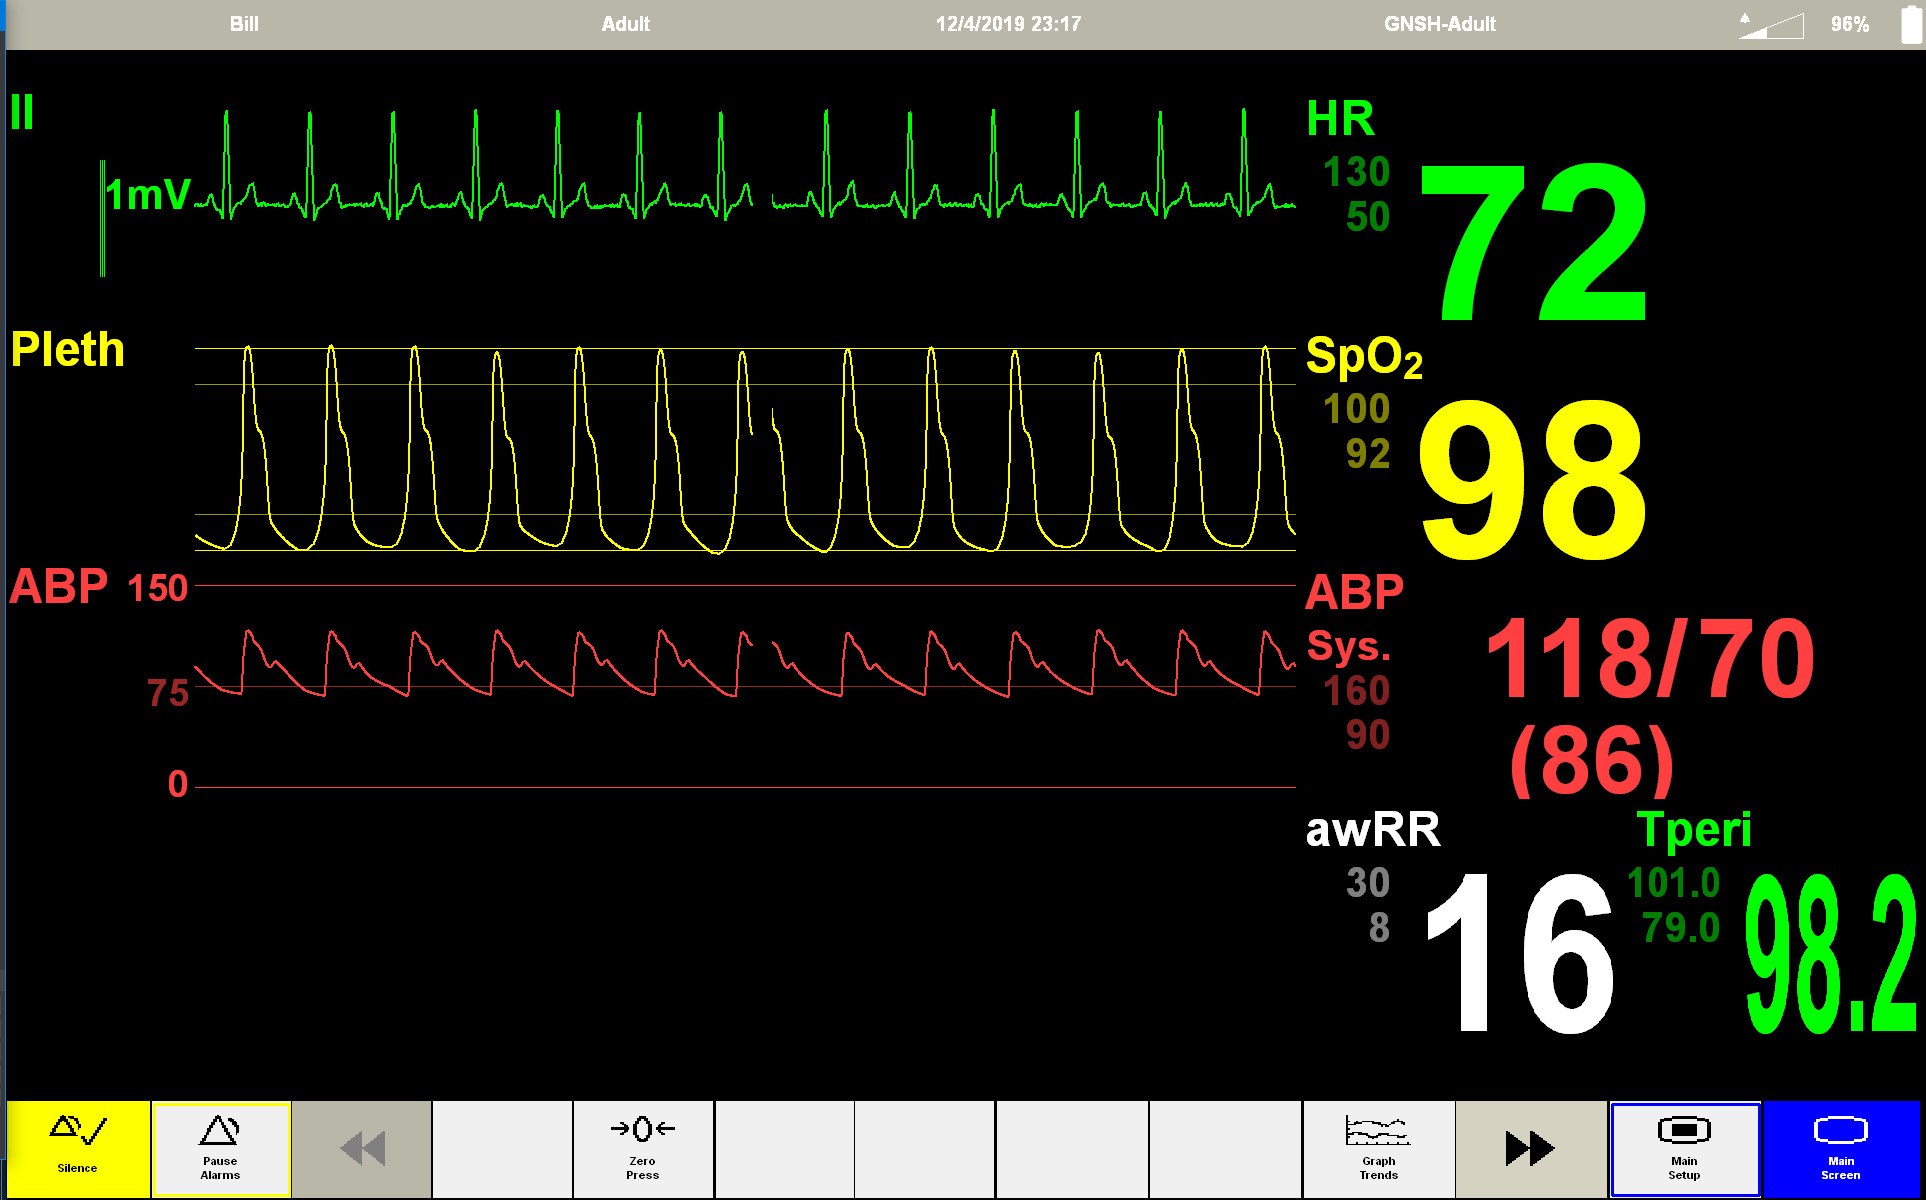
Task: Open Graph Trends
Action: point(1378,1148)
